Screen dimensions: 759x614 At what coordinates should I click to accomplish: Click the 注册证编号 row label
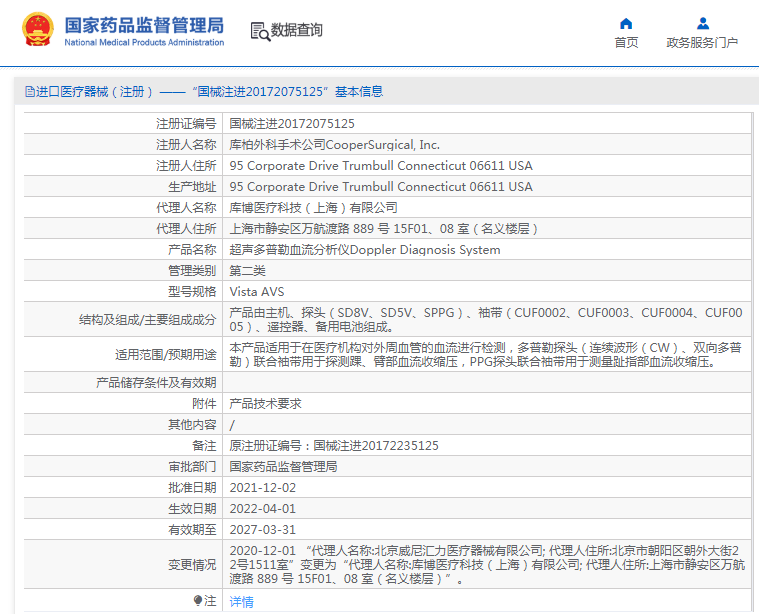pyautogui.click(x=186, y=123)
